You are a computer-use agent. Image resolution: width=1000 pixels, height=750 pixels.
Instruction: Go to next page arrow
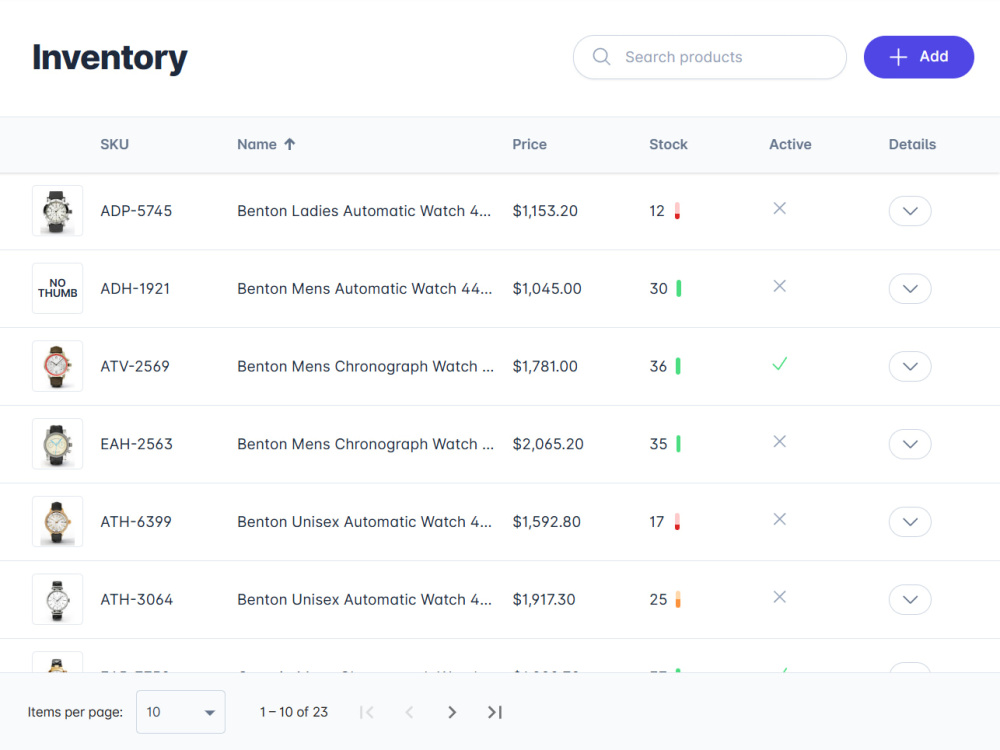coord(452,712)
